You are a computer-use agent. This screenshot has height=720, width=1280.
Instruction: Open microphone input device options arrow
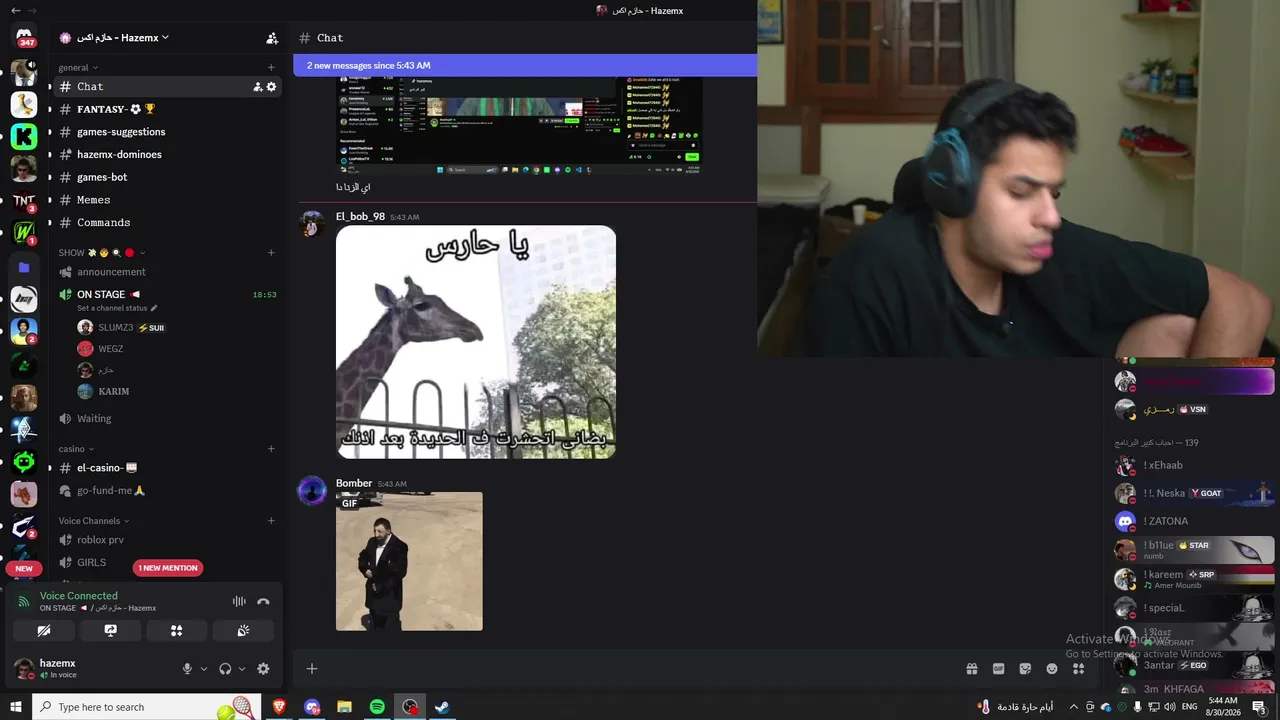pos(204,669)
